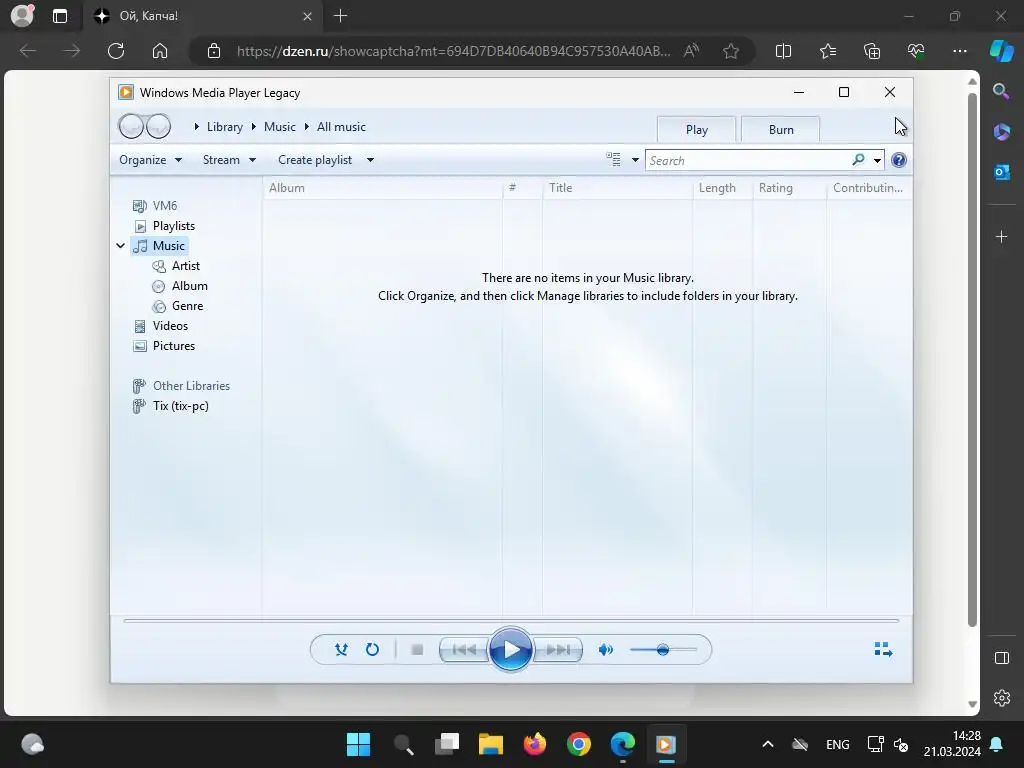Open the View options icon
Screen dimensions: 1024x768
(x=613, y=159)
